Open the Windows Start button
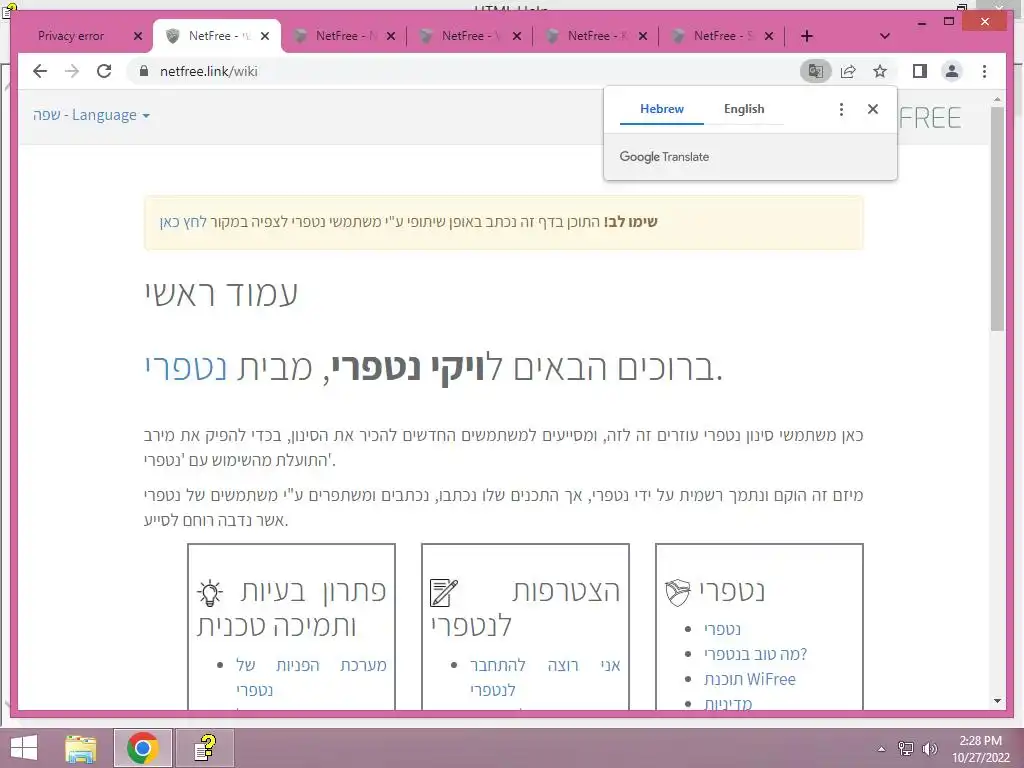The image size is (1024, 768). (24, 748)
